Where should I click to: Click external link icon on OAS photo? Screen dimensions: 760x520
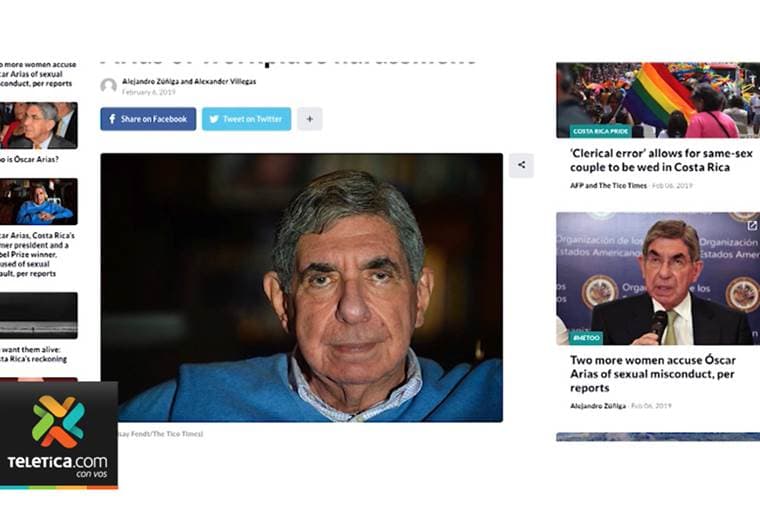(x=752, y=225)
